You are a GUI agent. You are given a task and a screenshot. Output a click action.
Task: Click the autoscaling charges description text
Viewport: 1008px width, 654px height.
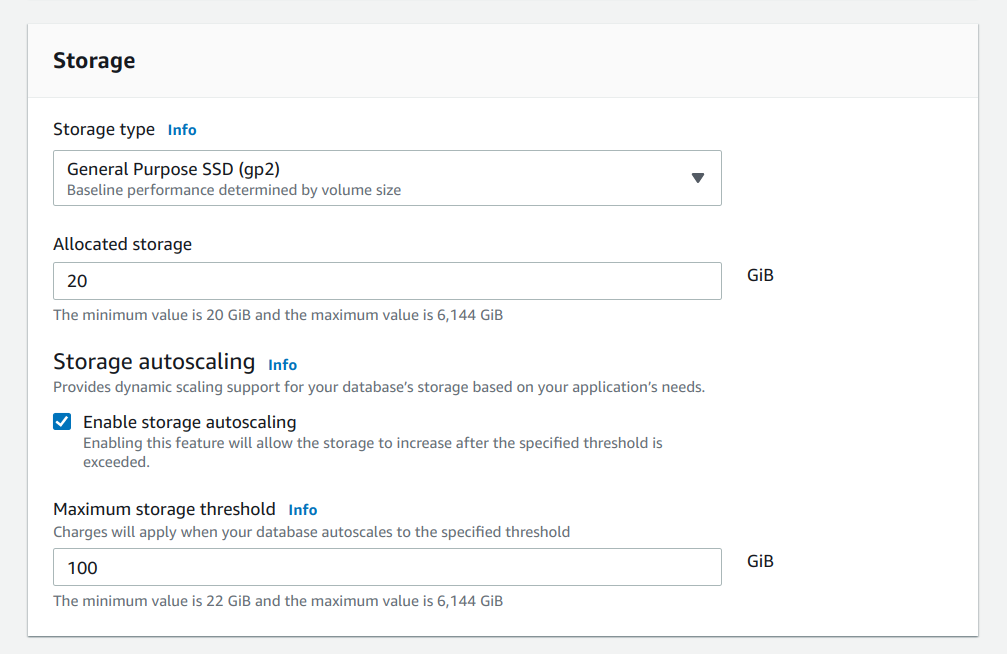coord(311,532)
